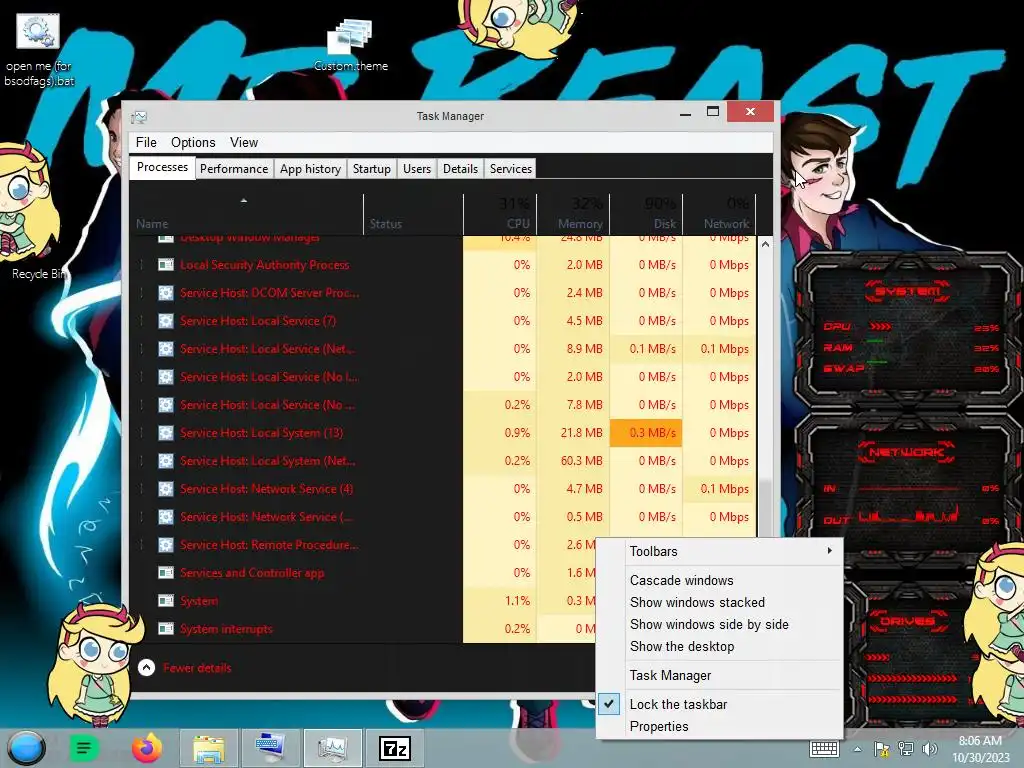This screenshot has height=768, width=1024.
Task: Click the System interrupts icon
Action: [x=166, y=629]
